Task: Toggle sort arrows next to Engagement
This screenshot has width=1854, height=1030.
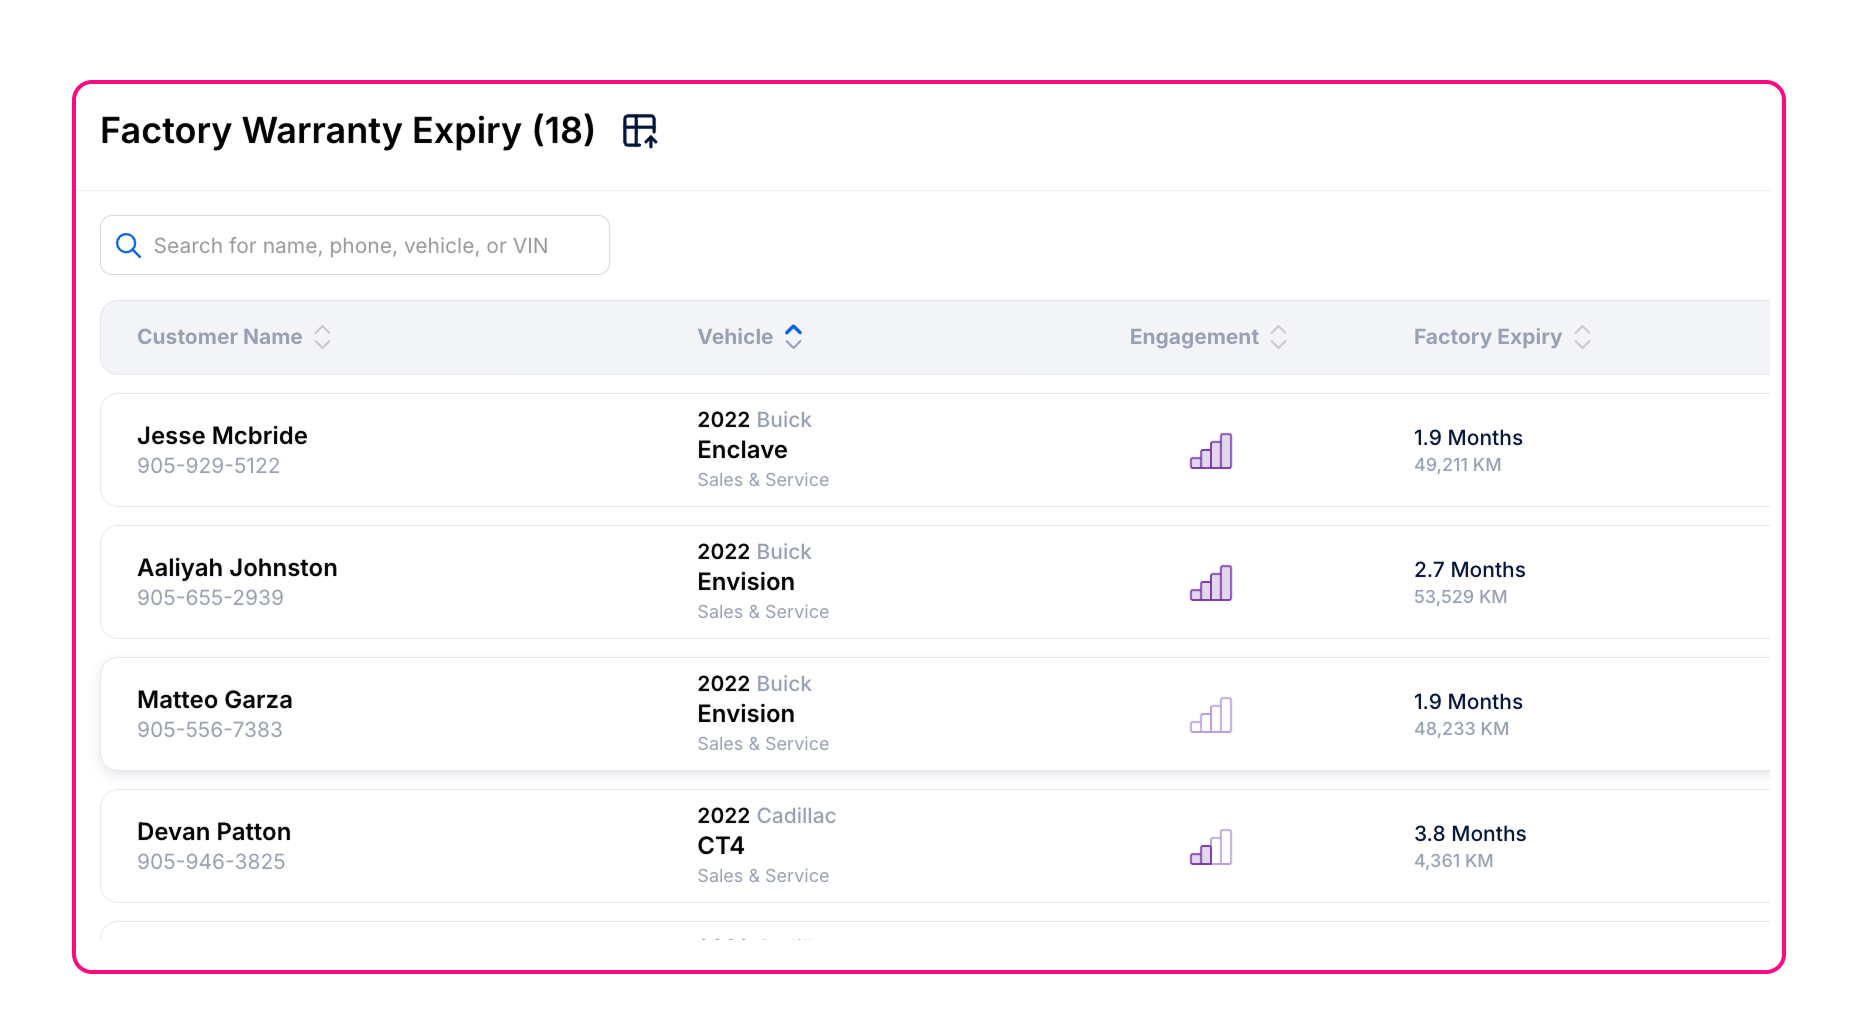Action: (1278, 337)
